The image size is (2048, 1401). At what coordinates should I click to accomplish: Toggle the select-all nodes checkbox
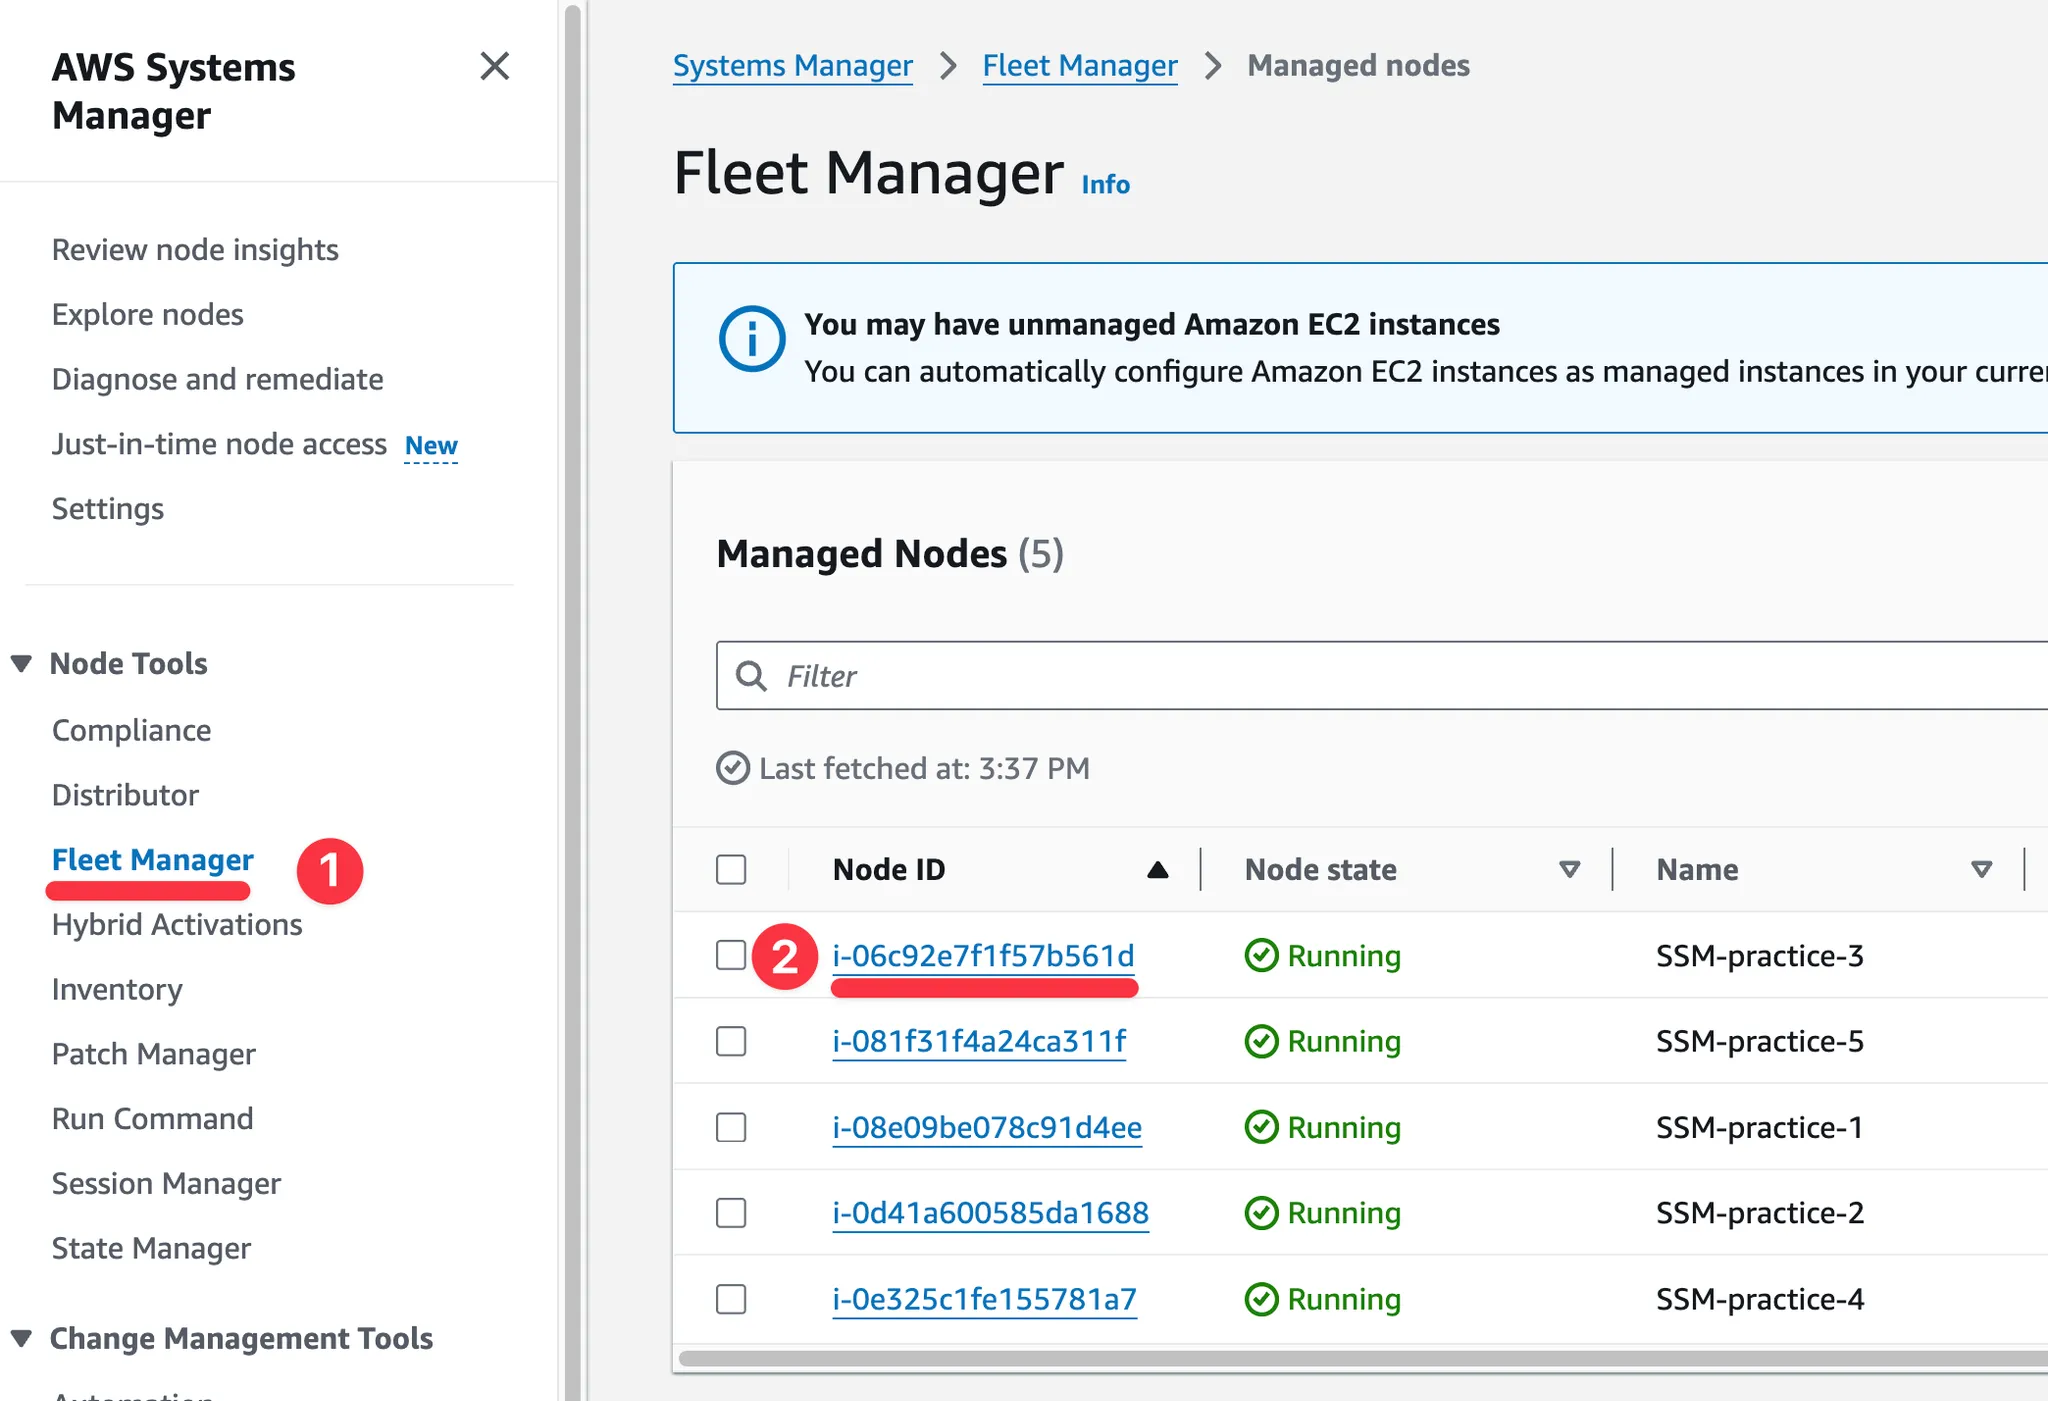click(731, 870)
